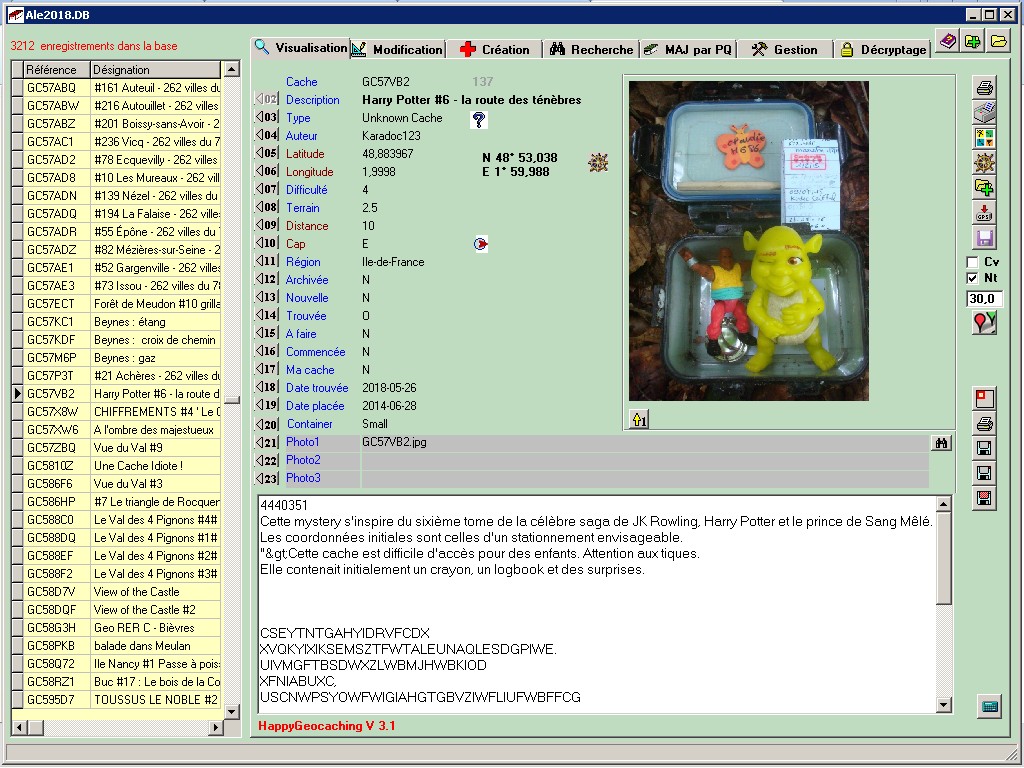The image size is (1024, 768).
Task: Click the printer icon above the fax-machine icon
Action: 984,87
